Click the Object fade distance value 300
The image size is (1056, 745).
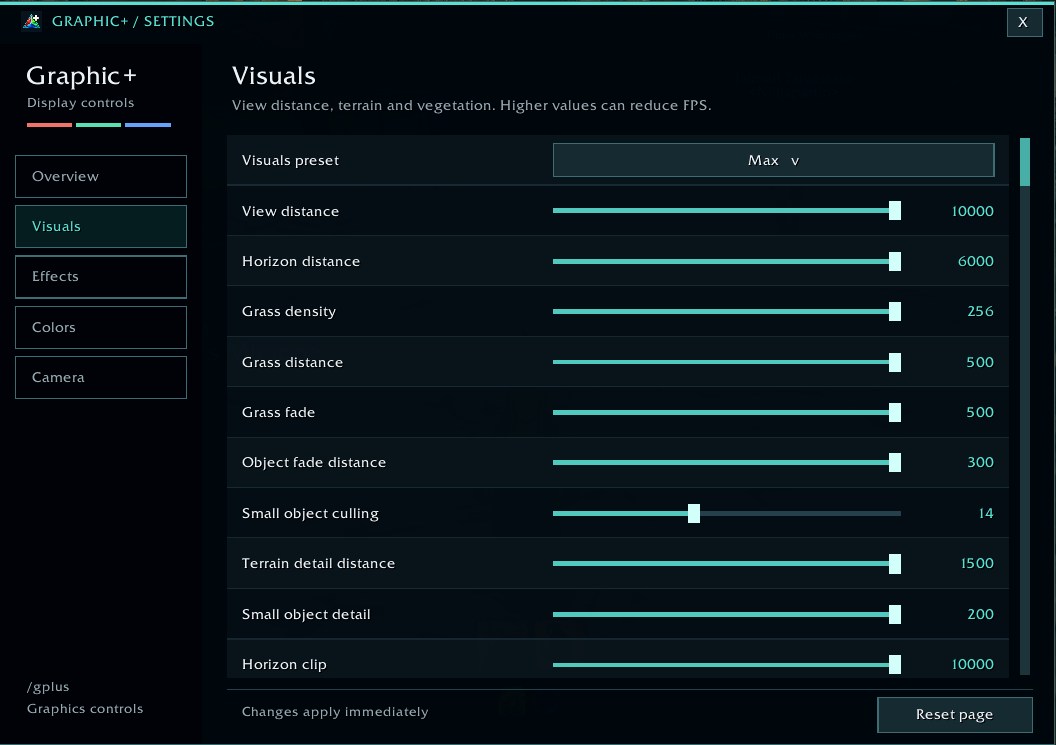[980, 462]
